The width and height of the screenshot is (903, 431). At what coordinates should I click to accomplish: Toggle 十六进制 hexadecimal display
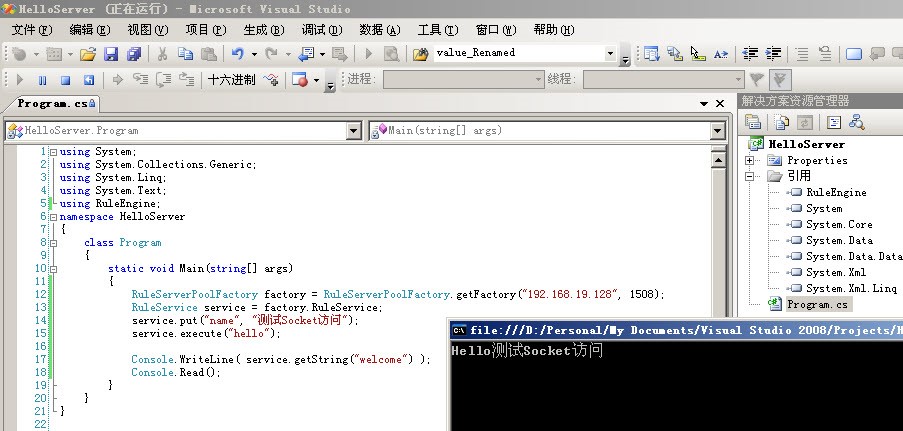(x=232, y=80)
